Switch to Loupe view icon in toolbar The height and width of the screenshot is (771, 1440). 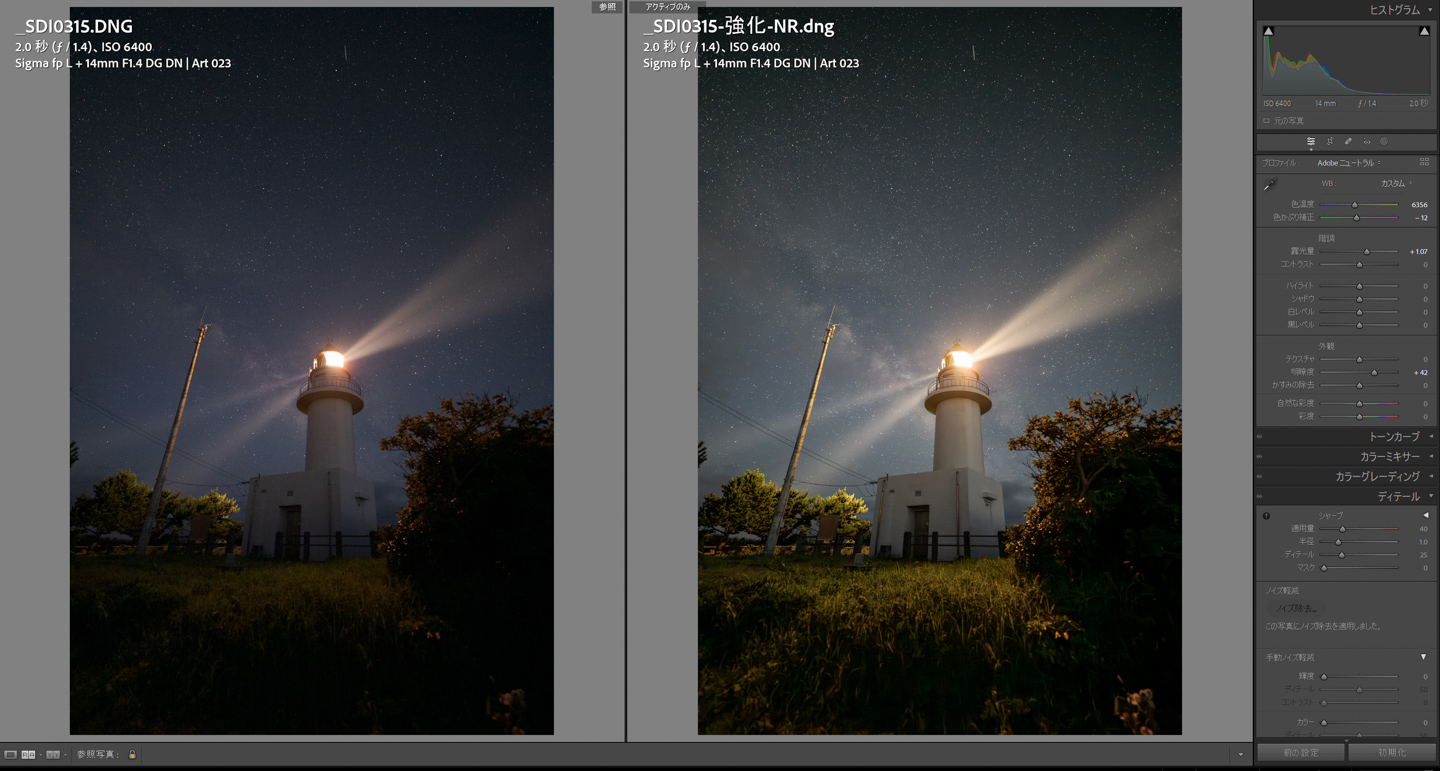click(x=10, y=755)
